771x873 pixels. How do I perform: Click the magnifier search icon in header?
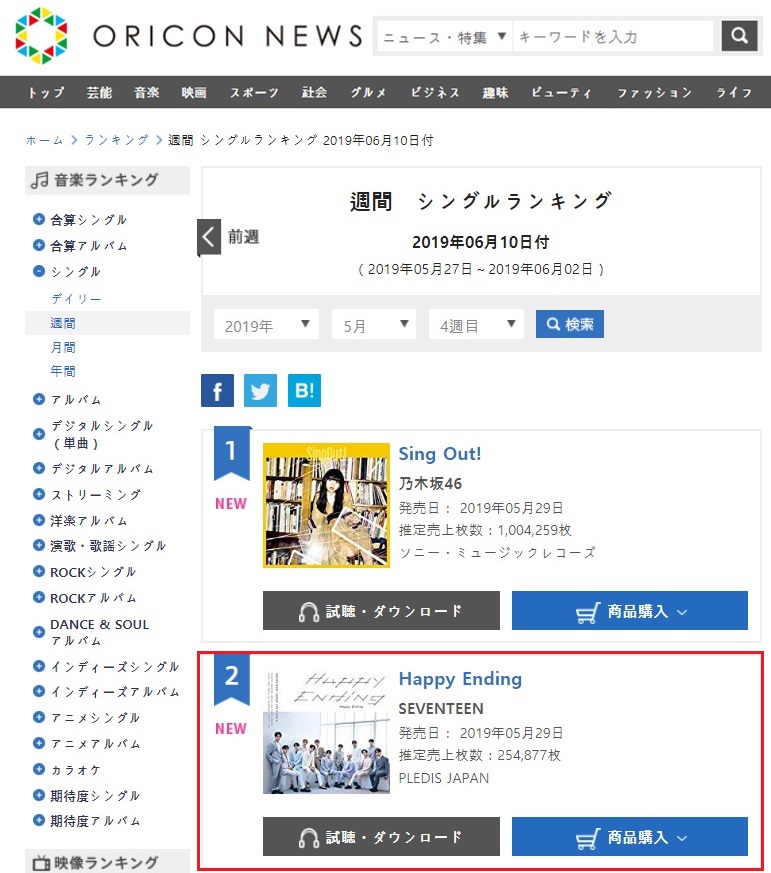[x=739, y=36]
